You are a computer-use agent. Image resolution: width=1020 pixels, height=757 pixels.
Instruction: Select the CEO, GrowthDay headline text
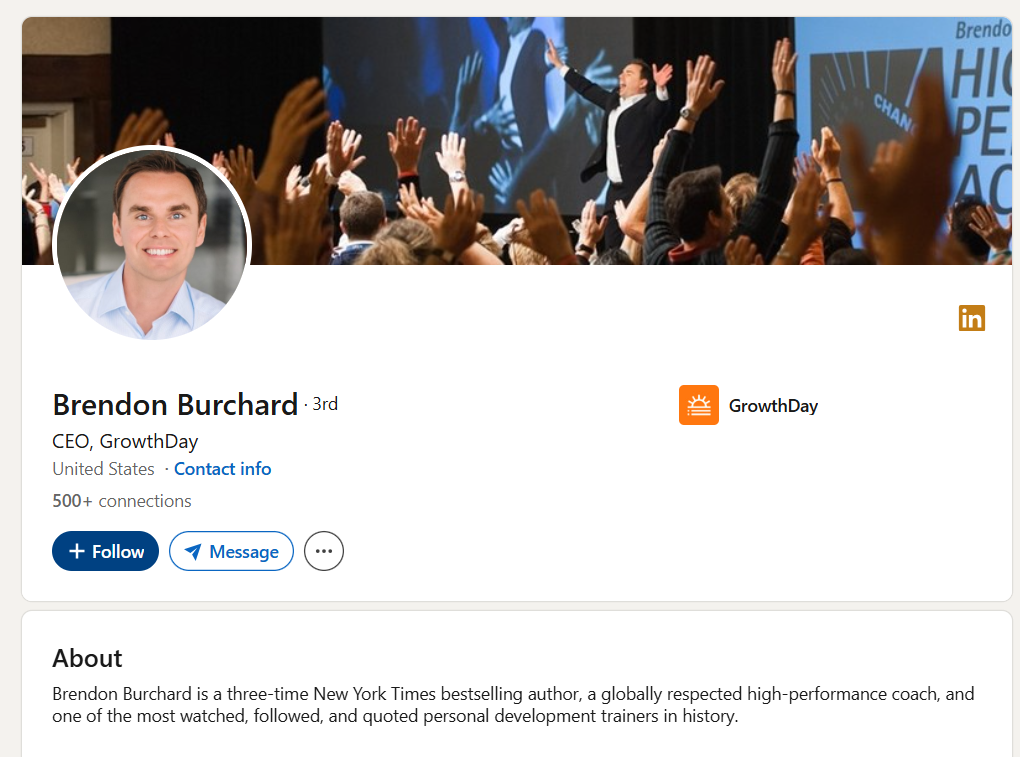[125, 442]
